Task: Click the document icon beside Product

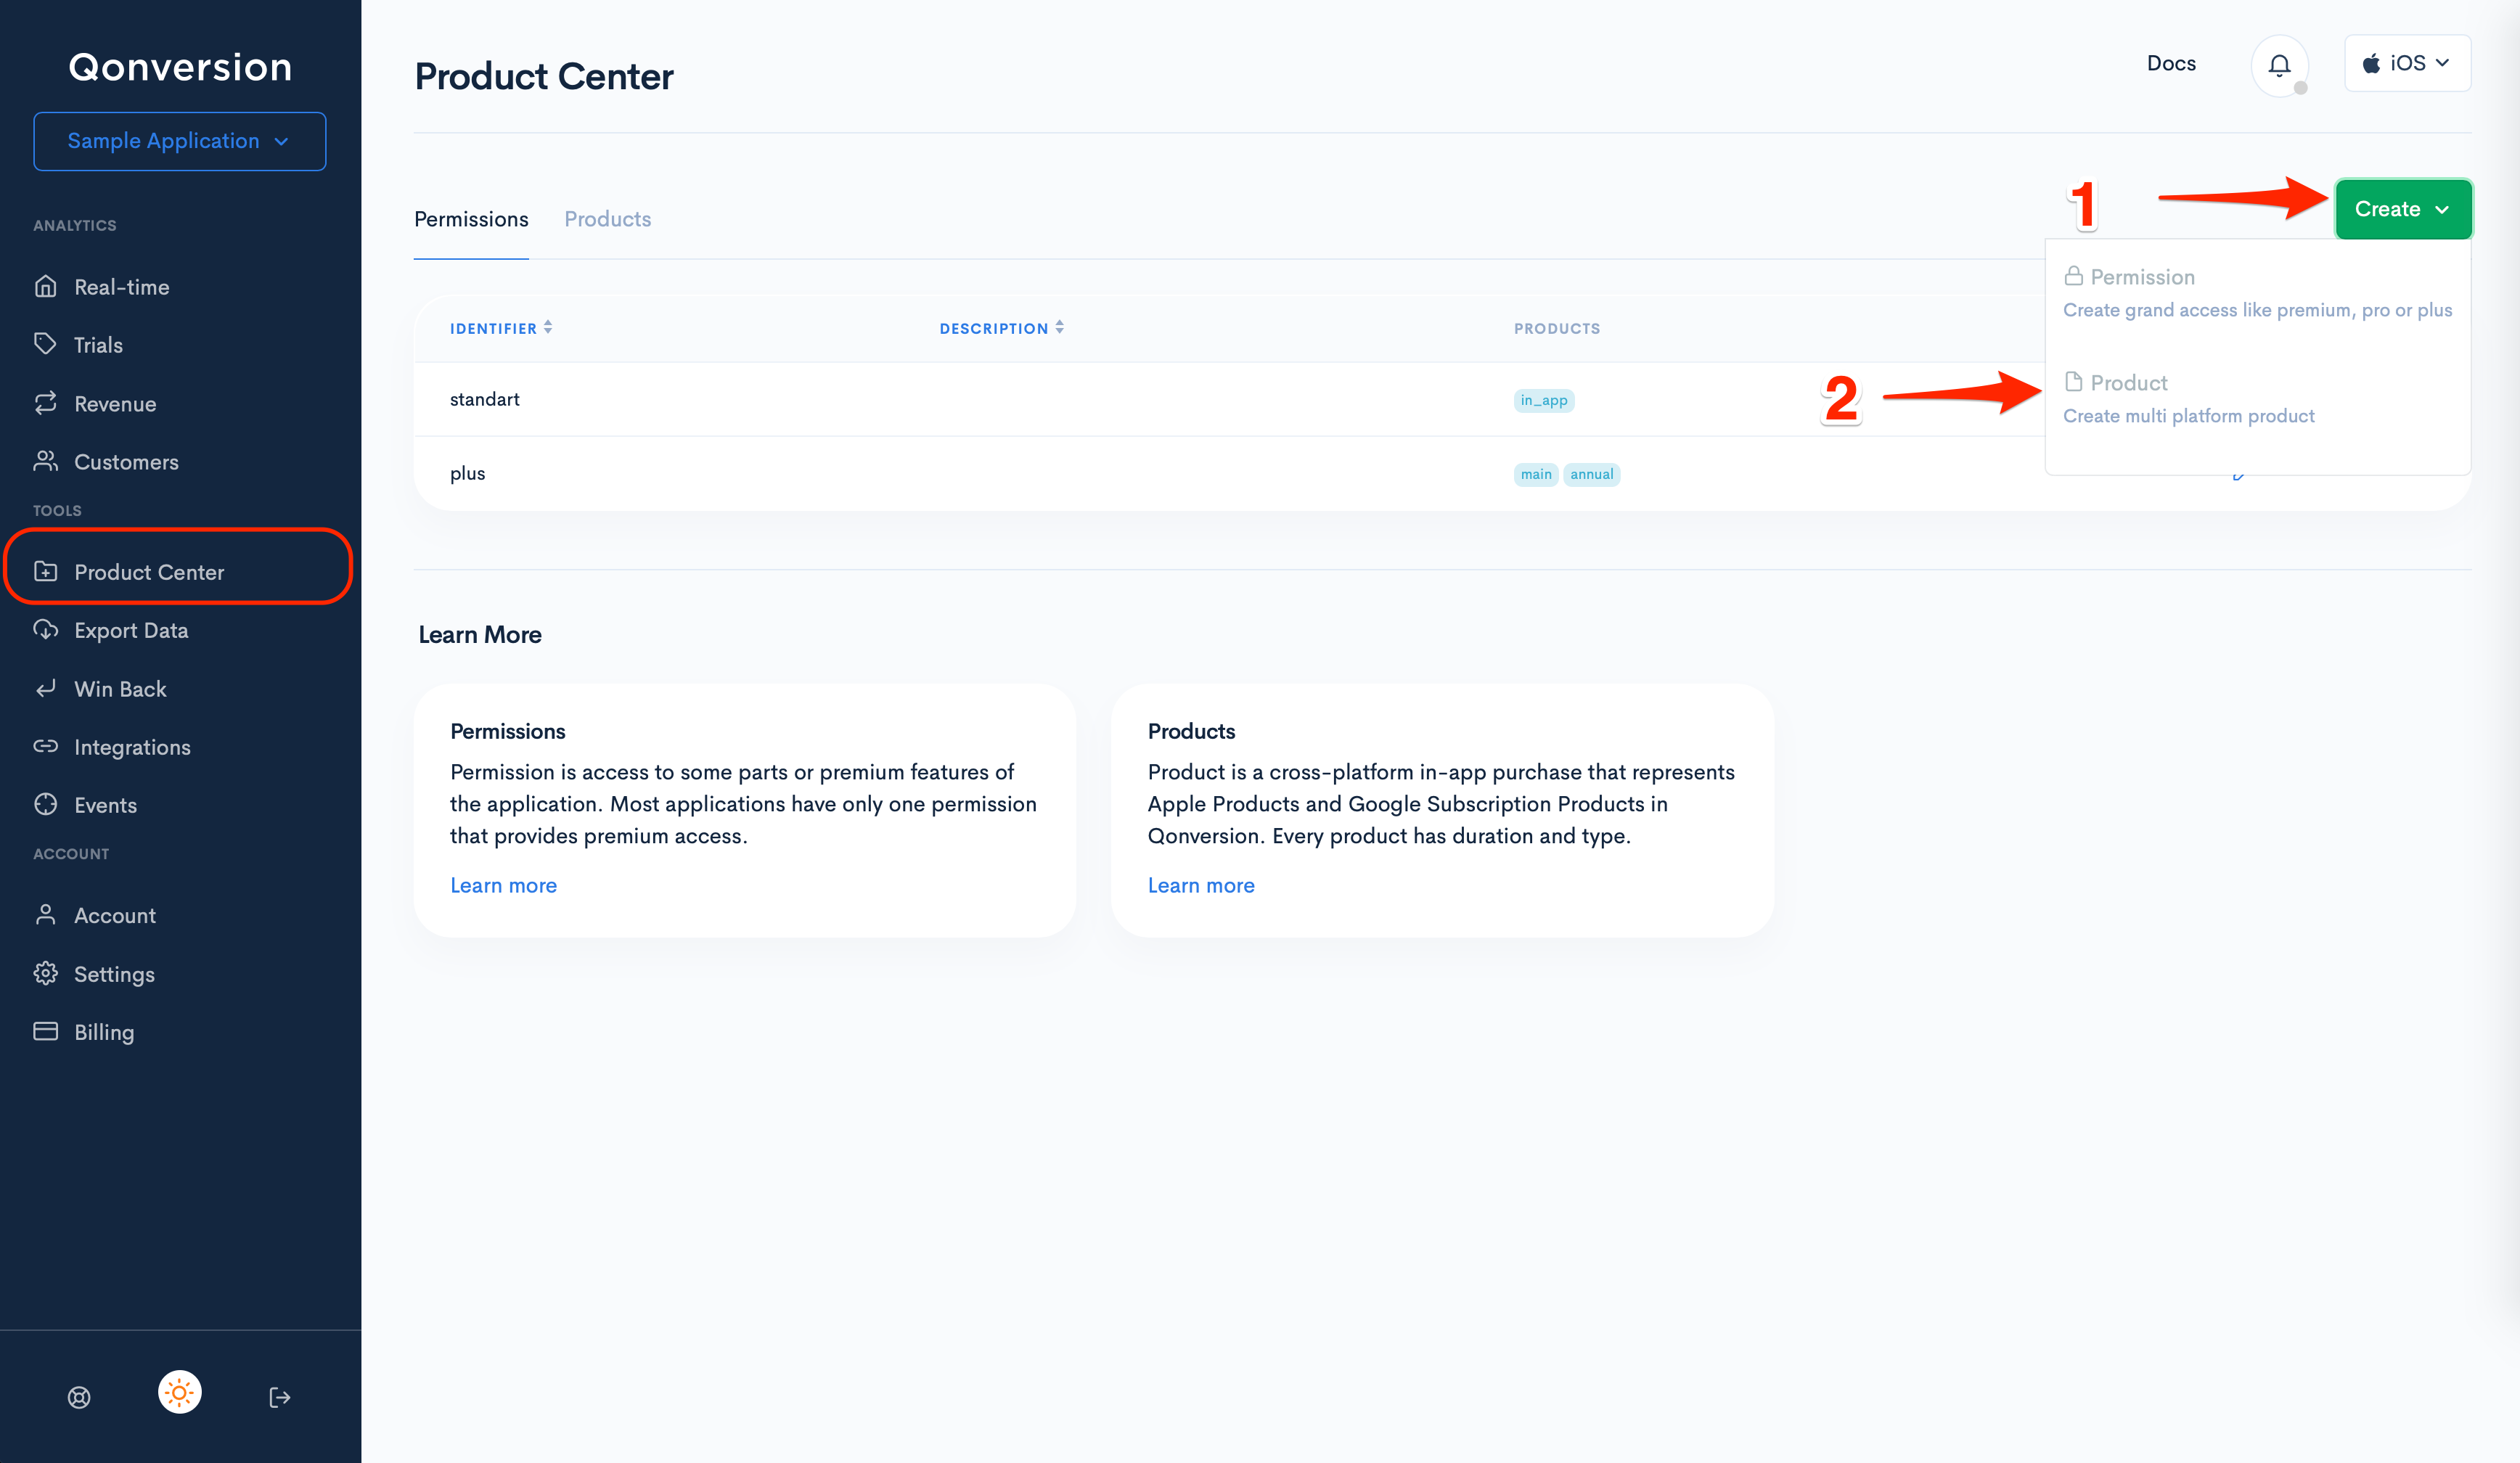Action: 2074,381
